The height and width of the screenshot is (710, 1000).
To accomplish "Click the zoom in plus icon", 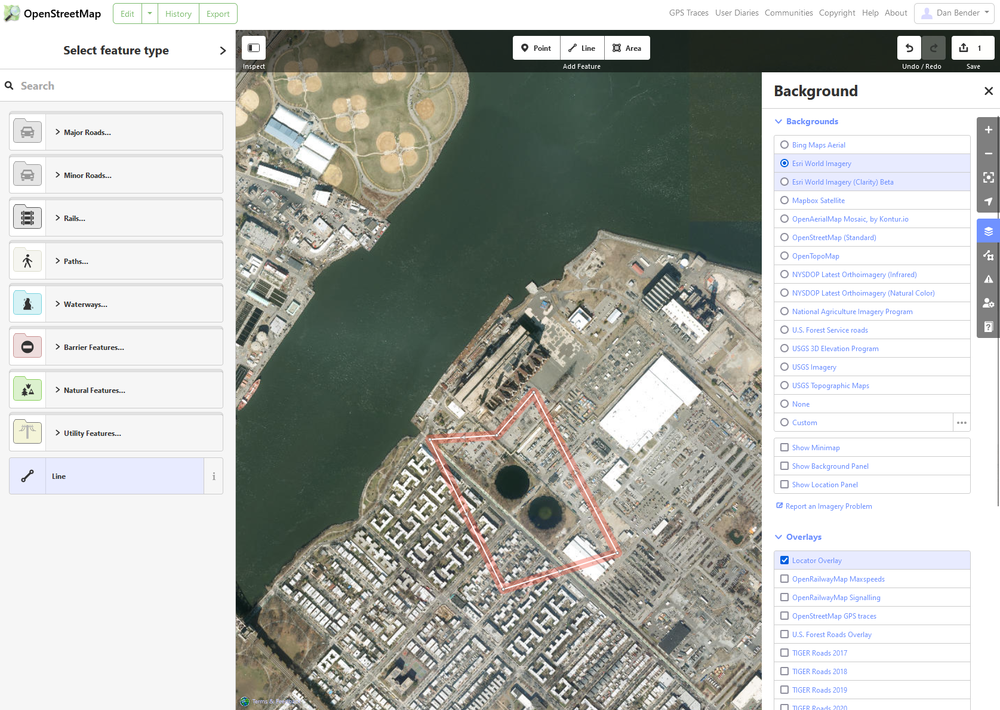I will [988, 130].
